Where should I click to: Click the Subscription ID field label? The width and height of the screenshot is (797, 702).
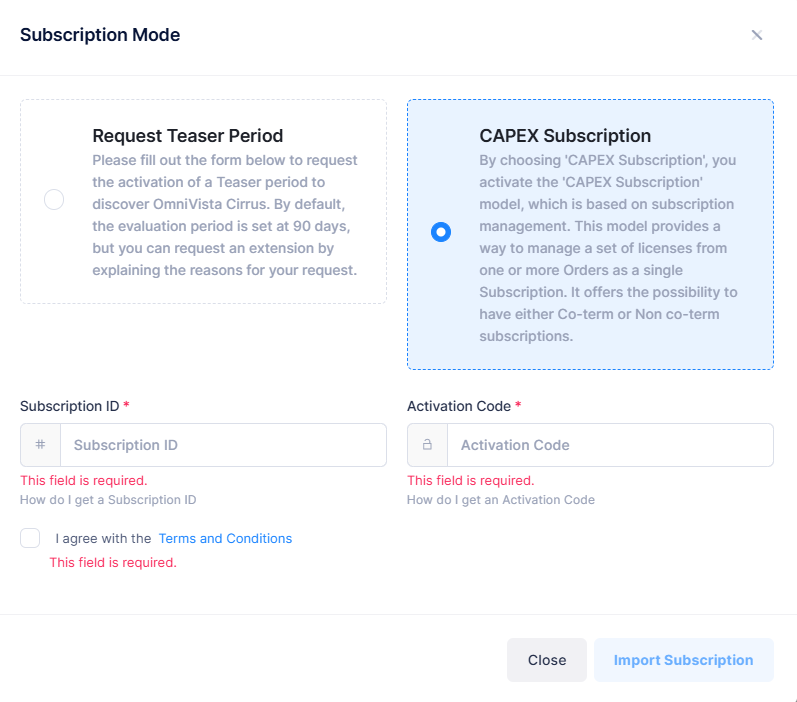(x=69, y=406)
